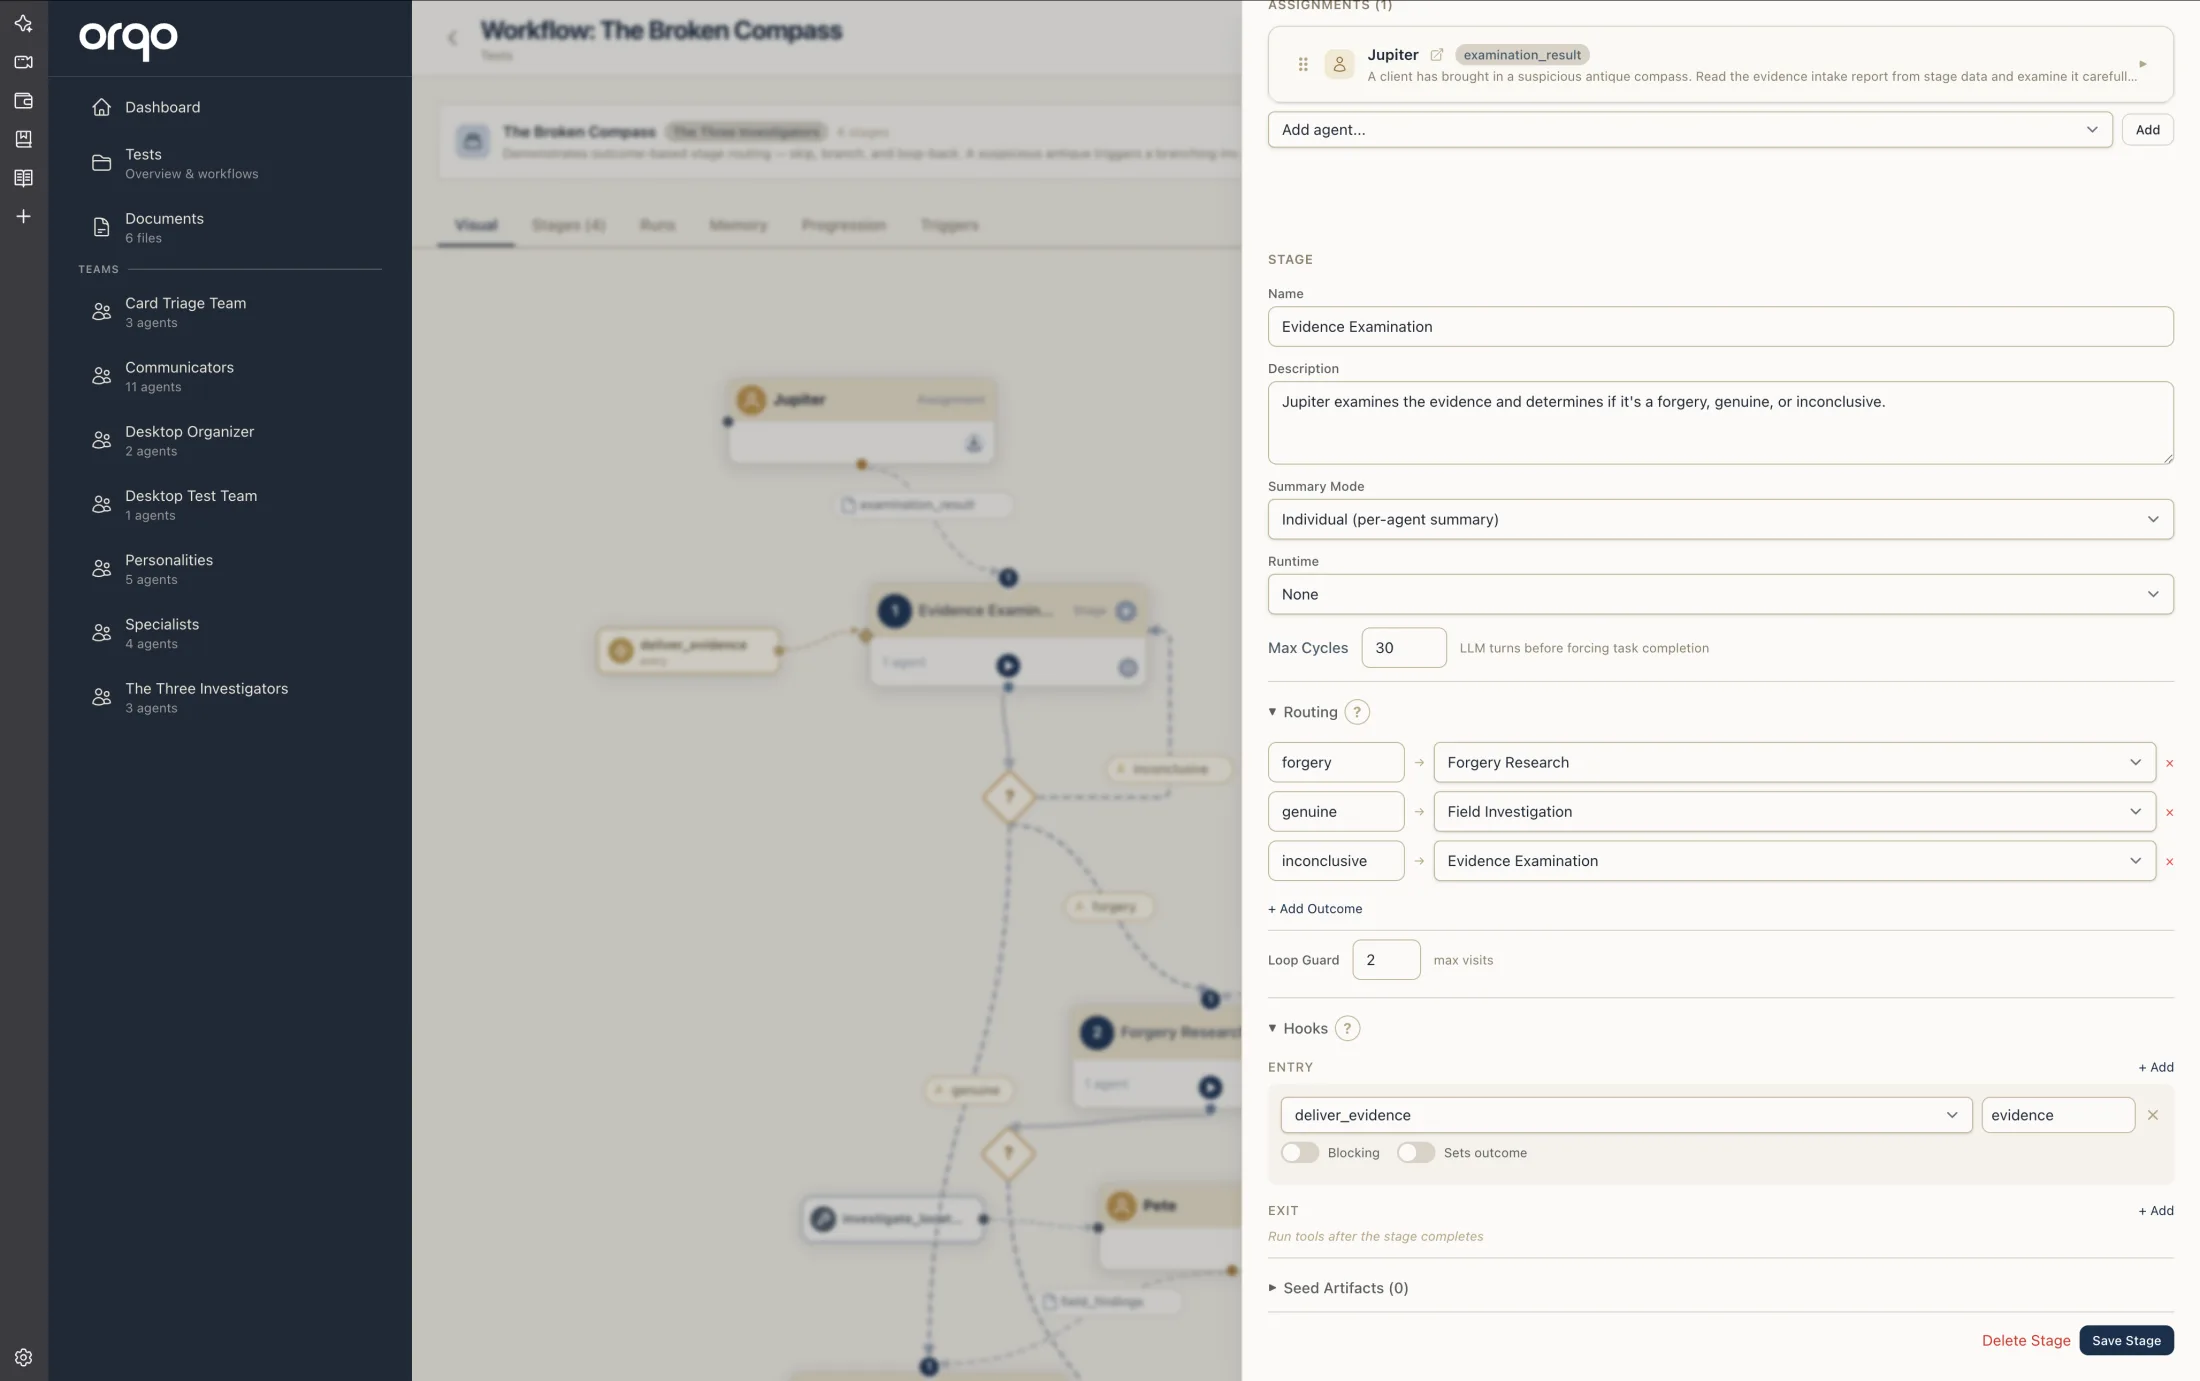Select Specialists team
This screenshot has height=1381, width=2200.
(x=230, y=633)
